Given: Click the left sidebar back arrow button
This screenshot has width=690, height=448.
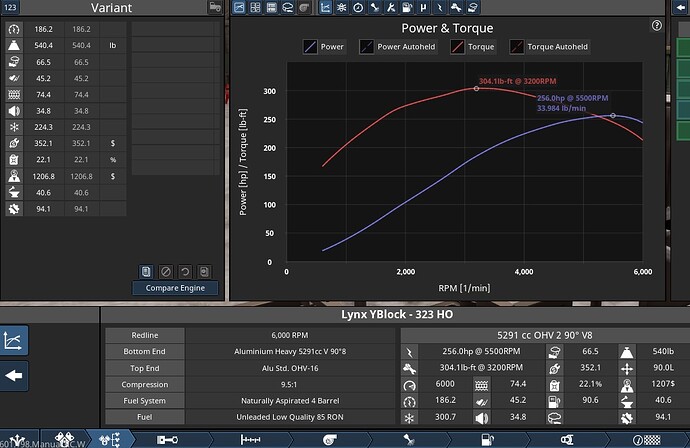Looking at the screenshot, I should pos(14,376).
